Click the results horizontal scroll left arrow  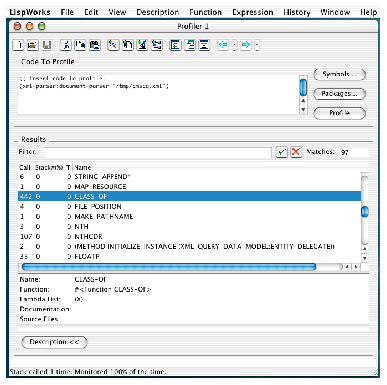[347, 267]
